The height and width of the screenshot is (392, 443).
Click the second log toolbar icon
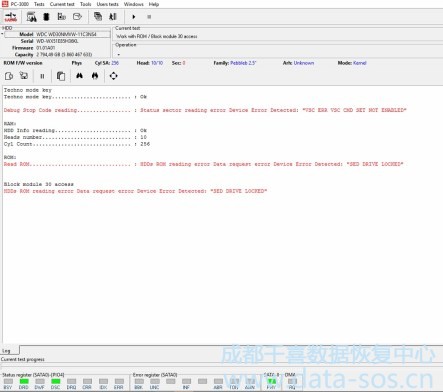coord(24,76)
